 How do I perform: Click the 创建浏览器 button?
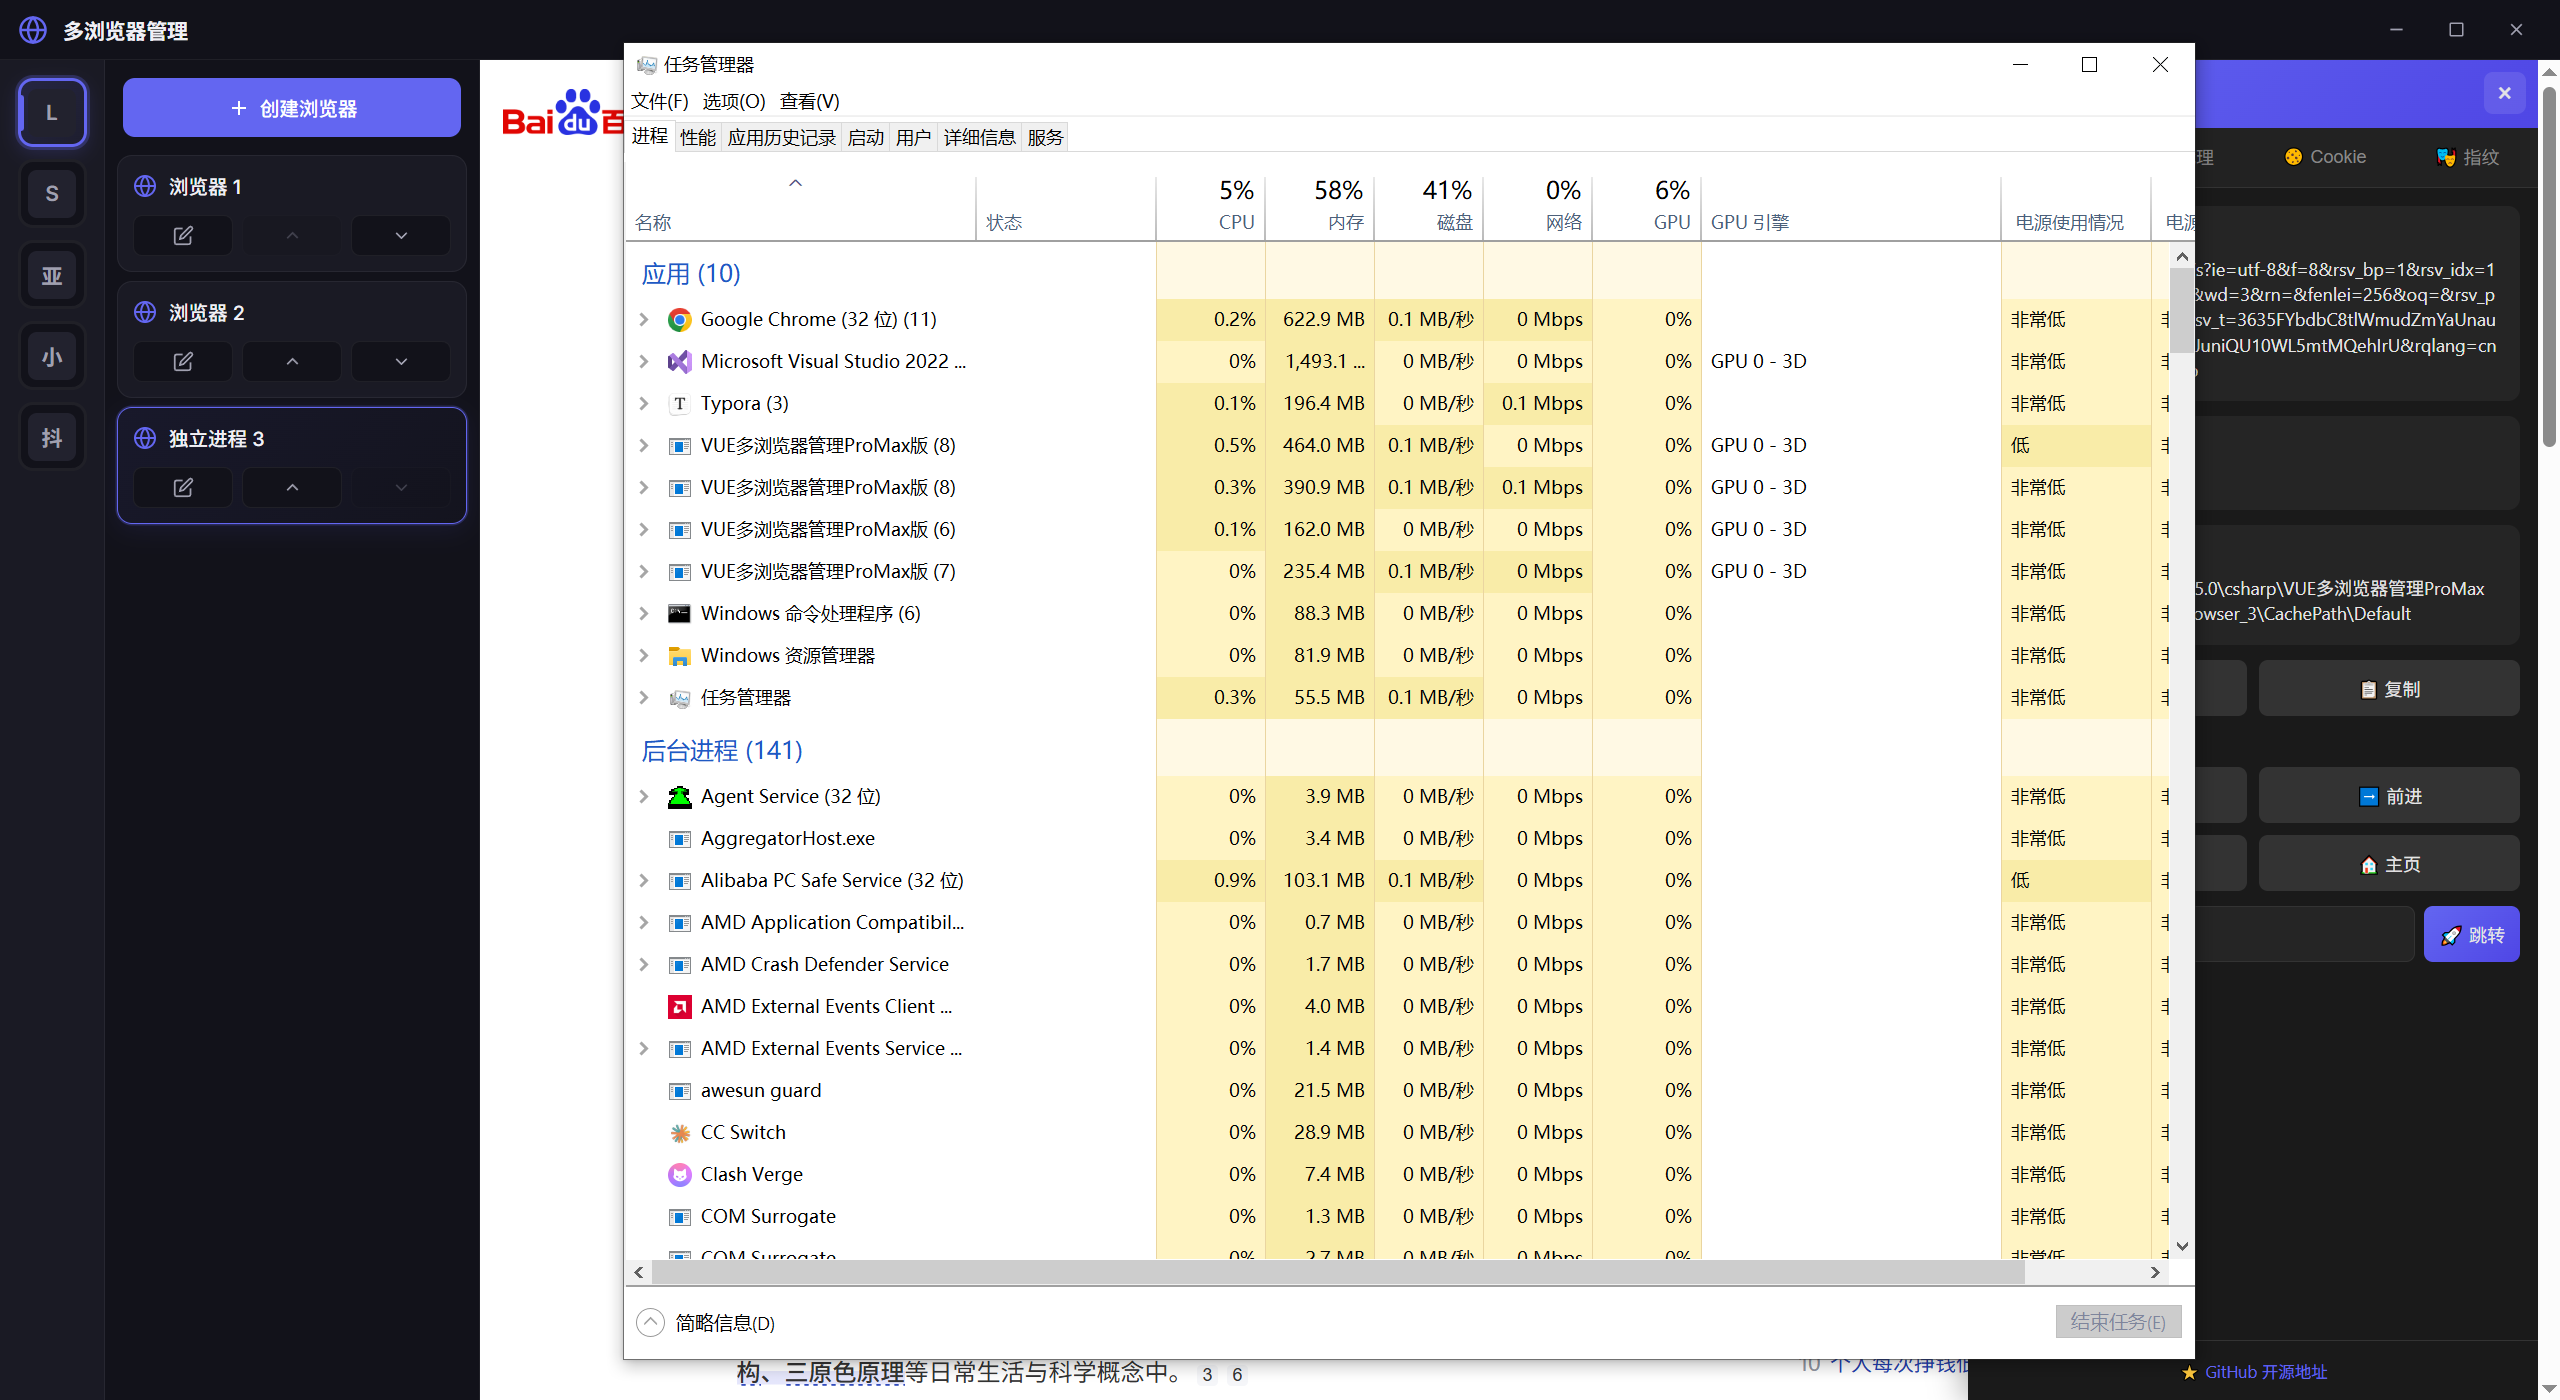291,107
